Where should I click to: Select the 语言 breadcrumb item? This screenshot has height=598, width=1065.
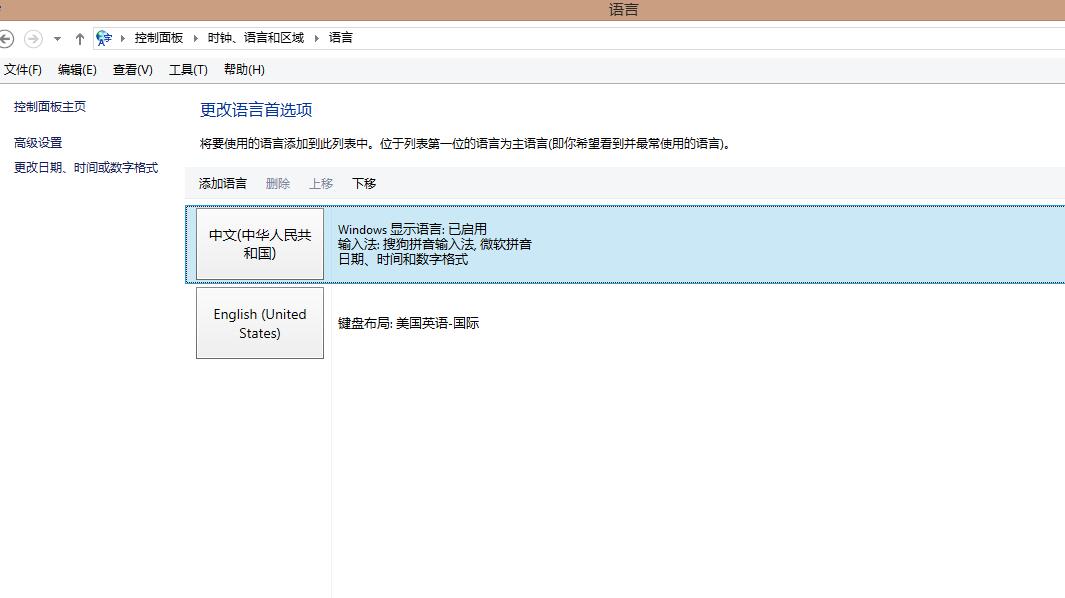tap(341, 38)
